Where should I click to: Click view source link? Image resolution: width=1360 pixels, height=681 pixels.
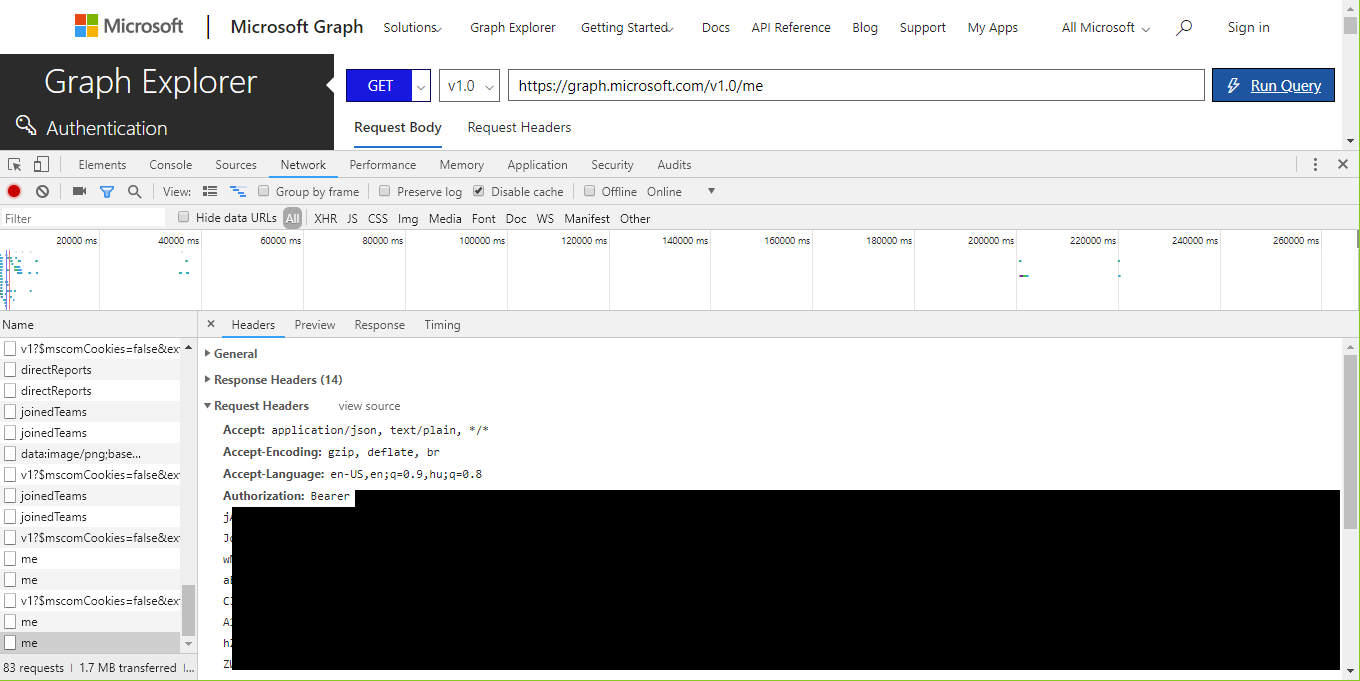[x=369, y=406]
